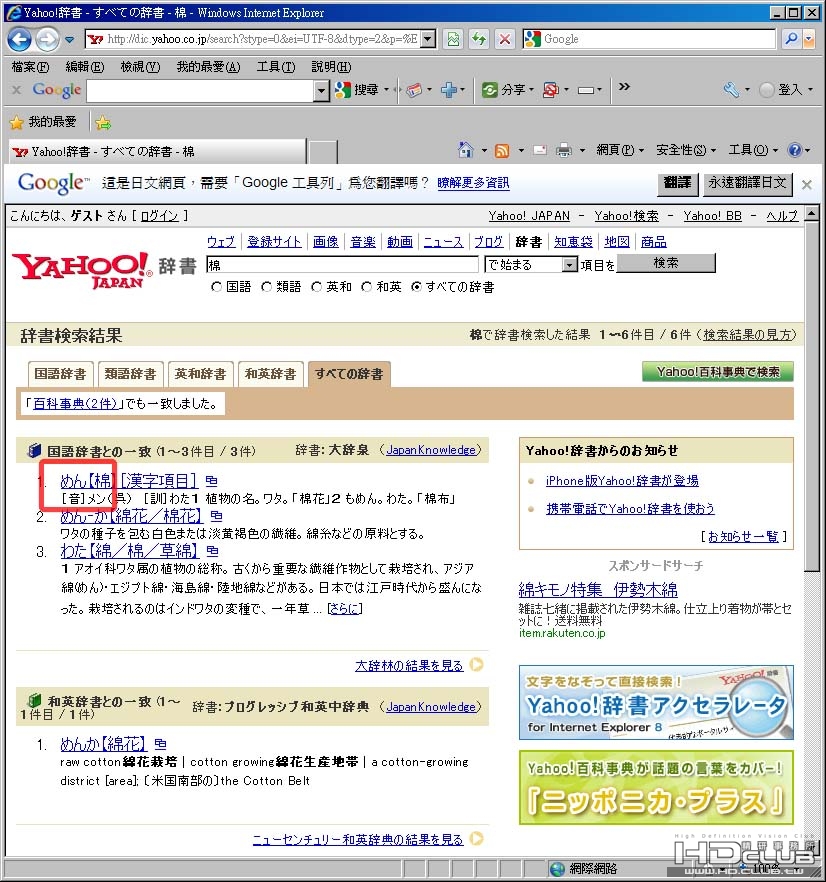Image resolution: width=826 pixels, height=882 pixels.
Task: Open the search provider dropdown arrow
Action: 809,39
